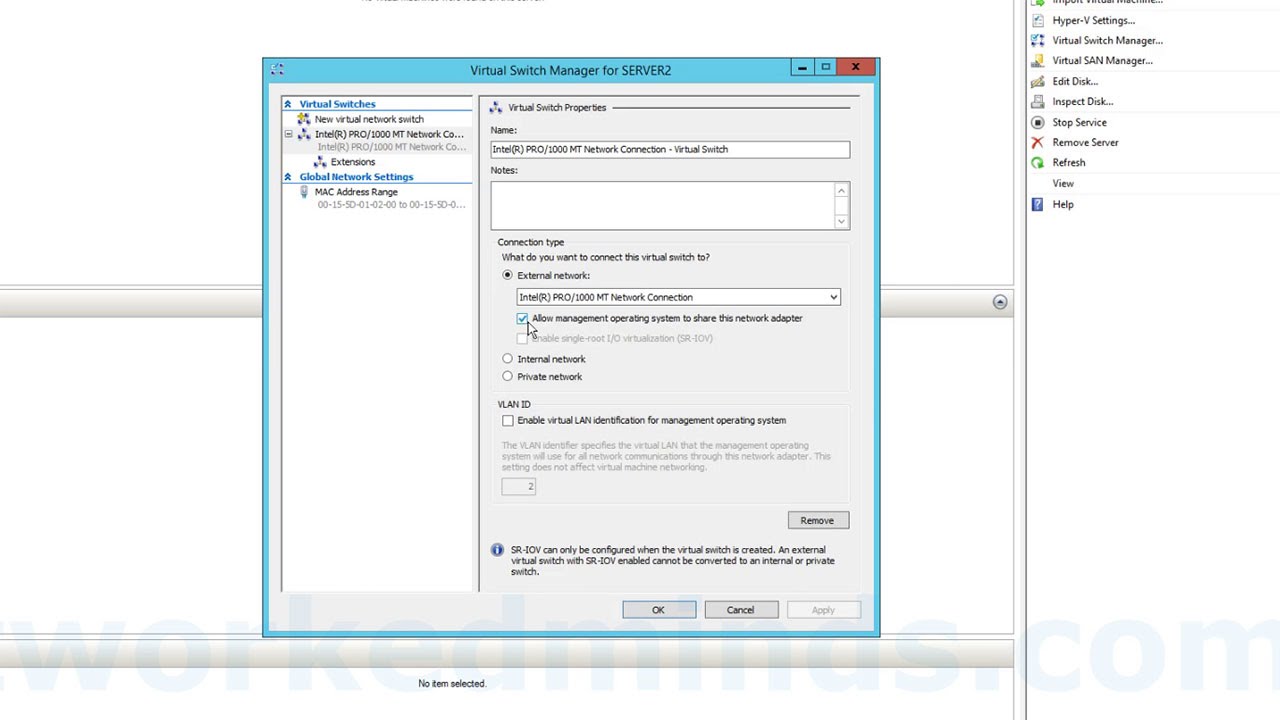Click the Hyper-V Settings icon in Actions pane
The image size is (1280, 720).
coord(1037,20)
